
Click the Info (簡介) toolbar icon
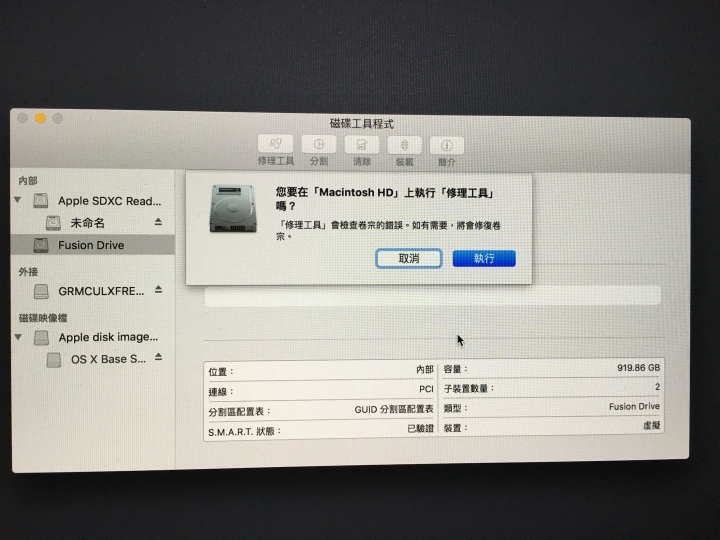[447, 146]
